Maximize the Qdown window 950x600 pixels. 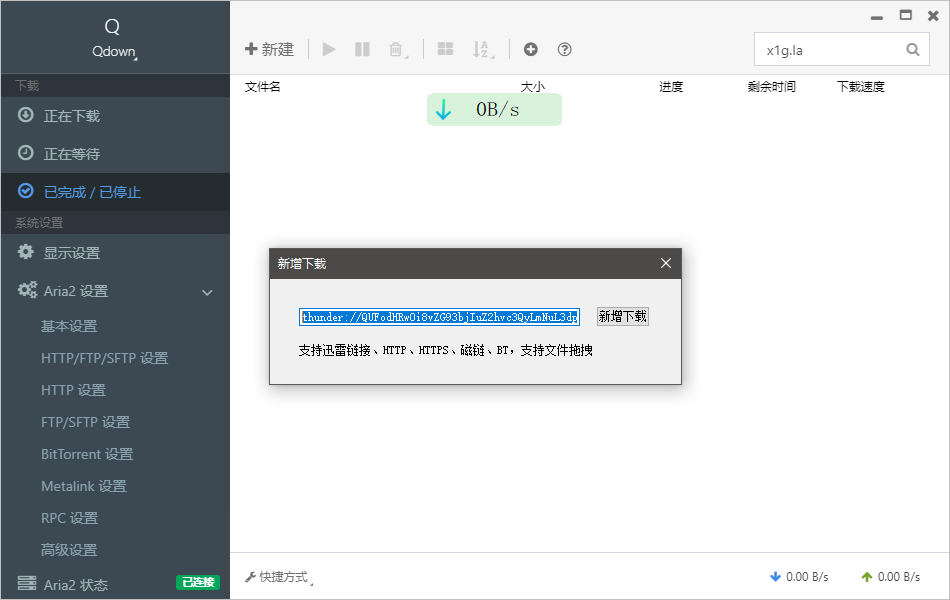(906, 16)
